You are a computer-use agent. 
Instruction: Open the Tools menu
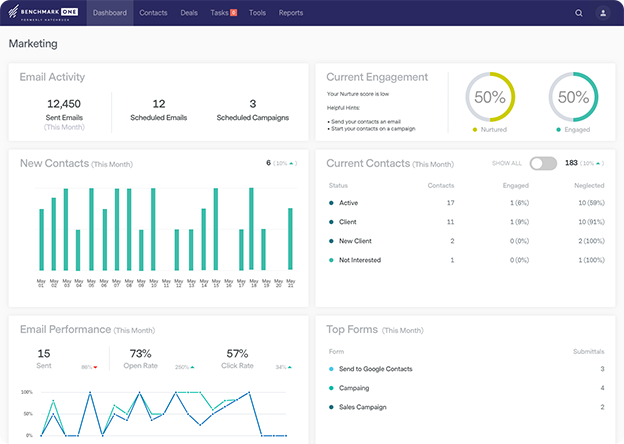(x=257, y=13)
